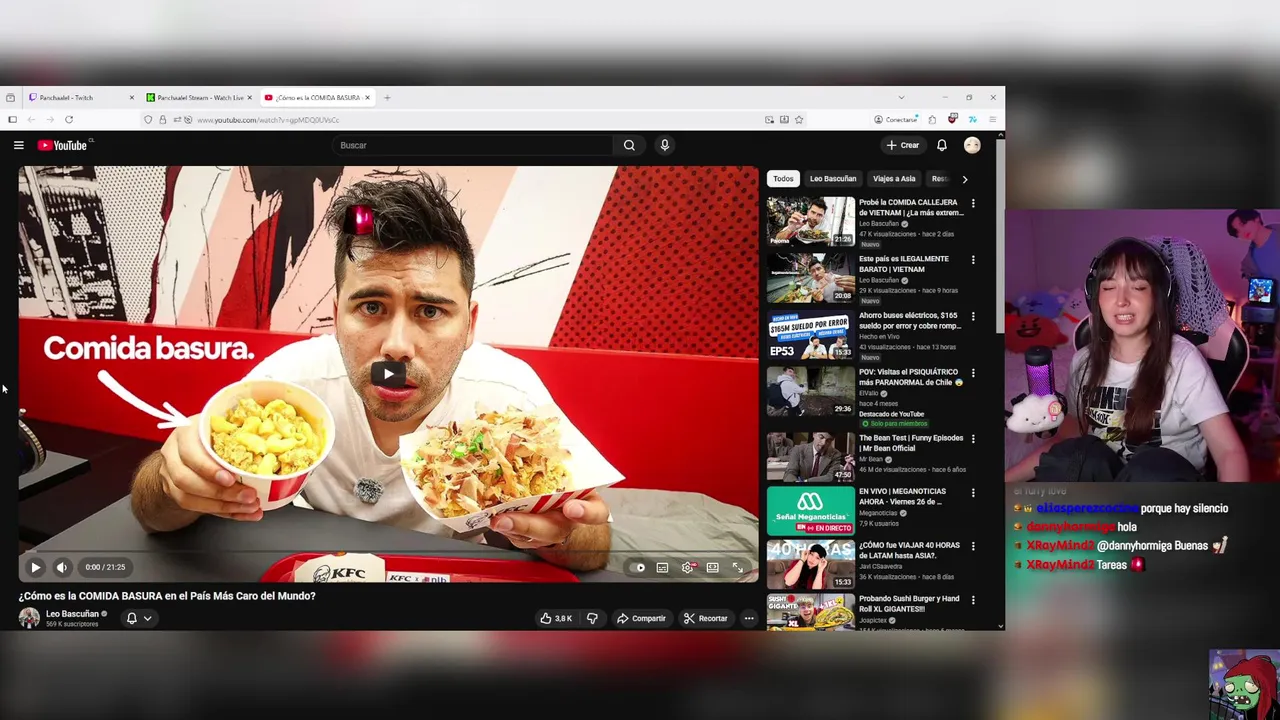Open Probando Sushi Burger video title

point(909,604)
